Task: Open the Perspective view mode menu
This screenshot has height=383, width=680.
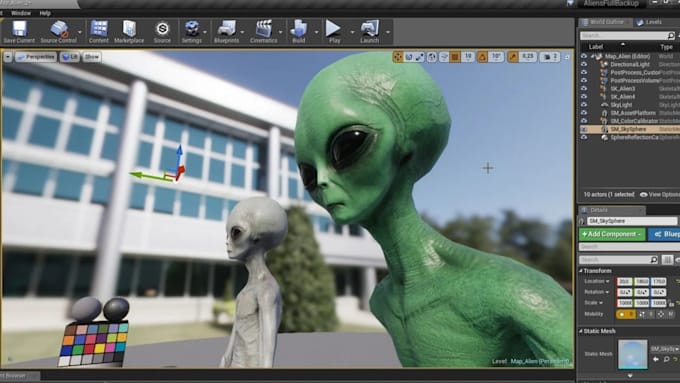Action: [36, 57]
